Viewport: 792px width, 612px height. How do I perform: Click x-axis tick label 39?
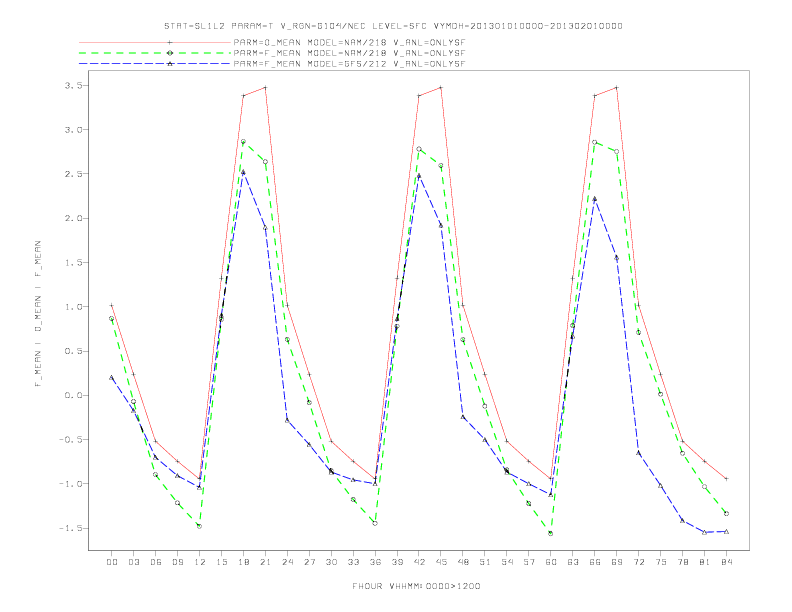[397, 562]
